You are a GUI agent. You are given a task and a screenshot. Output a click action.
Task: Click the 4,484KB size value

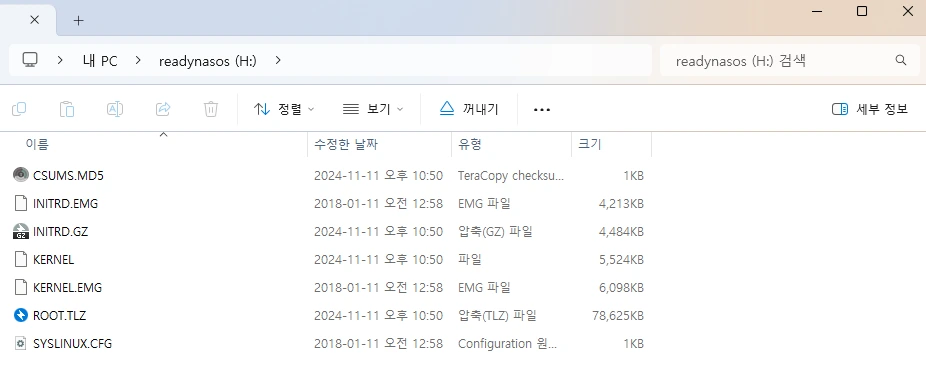[621, 231]
